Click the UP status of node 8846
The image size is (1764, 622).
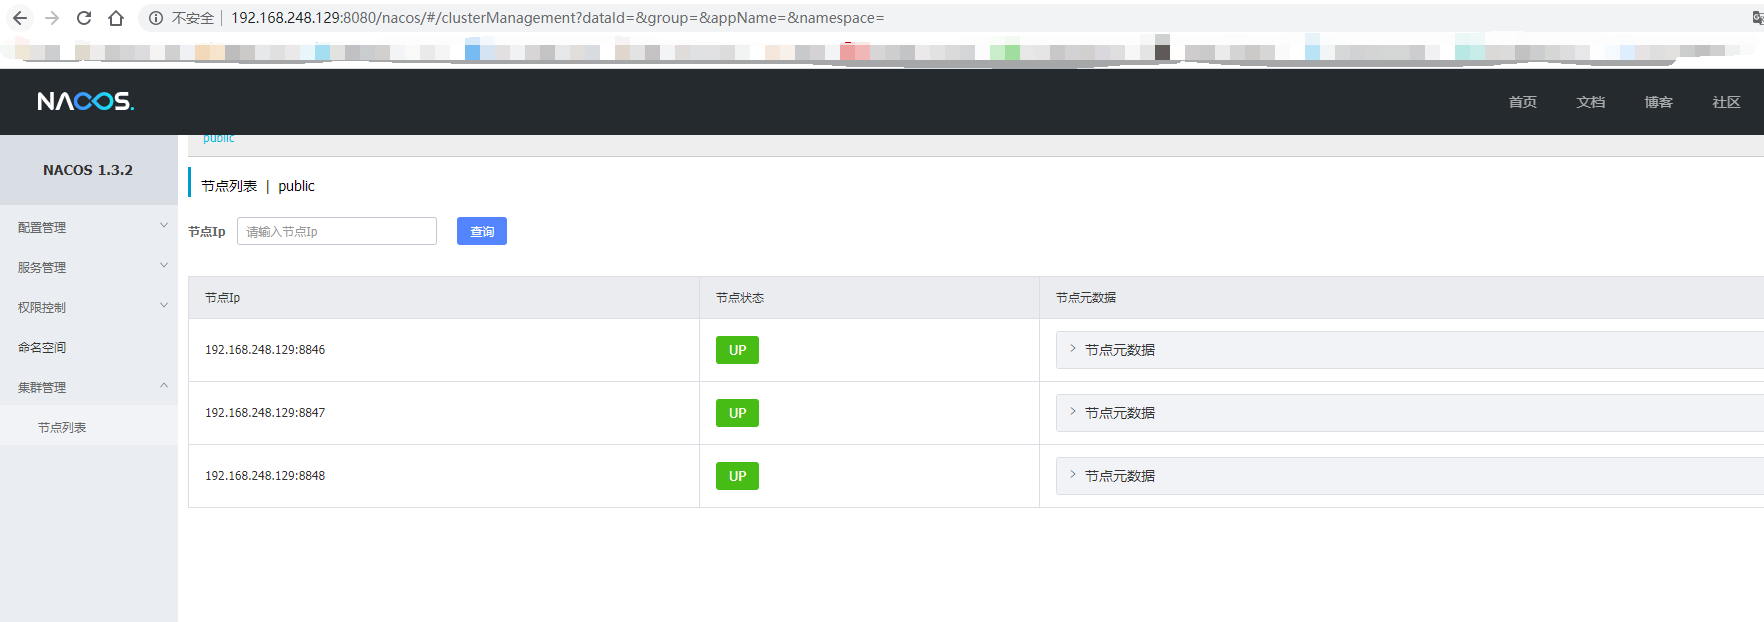click(737, 350)
